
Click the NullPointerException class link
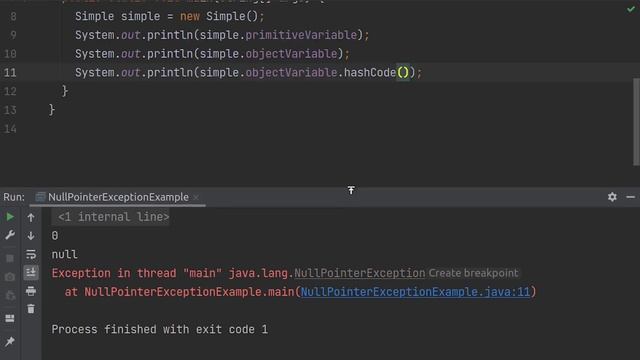click(x=360, y=273)
